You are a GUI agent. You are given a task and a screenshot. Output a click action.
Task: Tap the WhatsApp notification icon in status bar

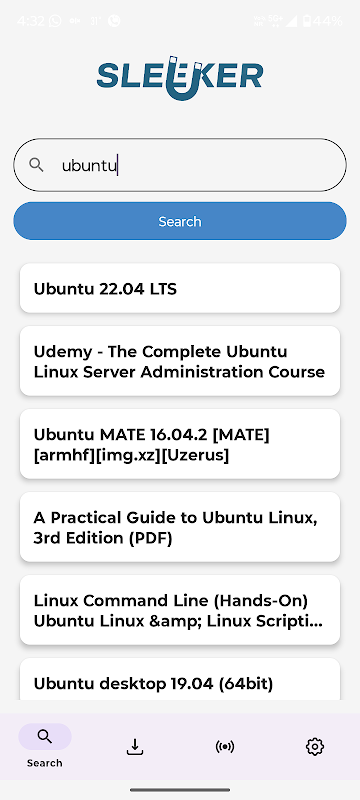click(55, 21)
